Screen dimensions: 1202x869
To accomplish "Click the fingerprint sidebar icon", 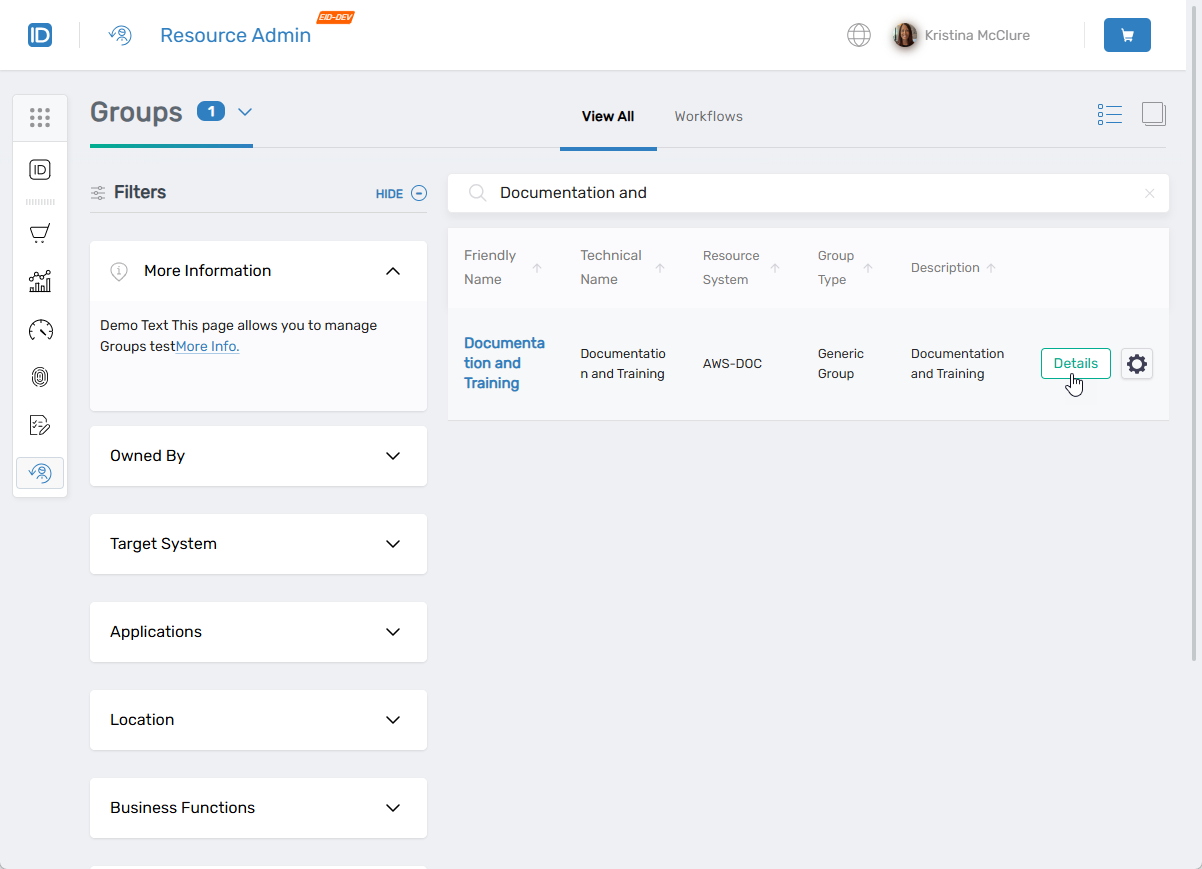I will click(x=40, y=377).
